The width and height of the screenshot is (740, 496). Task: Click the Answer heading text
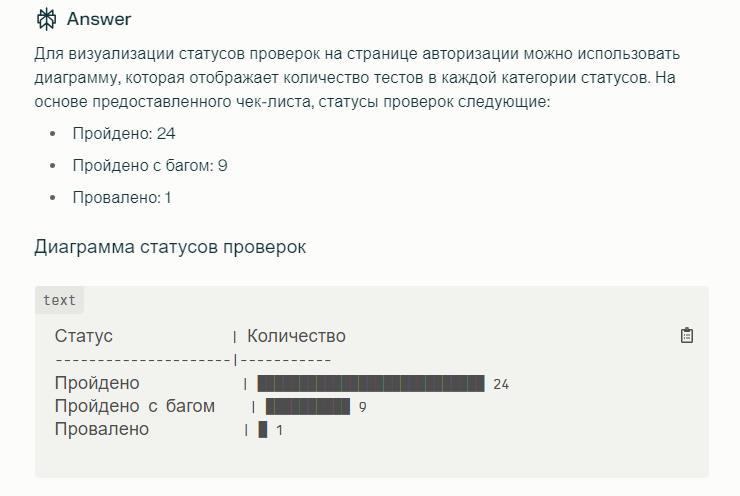(x=99, y=19)
